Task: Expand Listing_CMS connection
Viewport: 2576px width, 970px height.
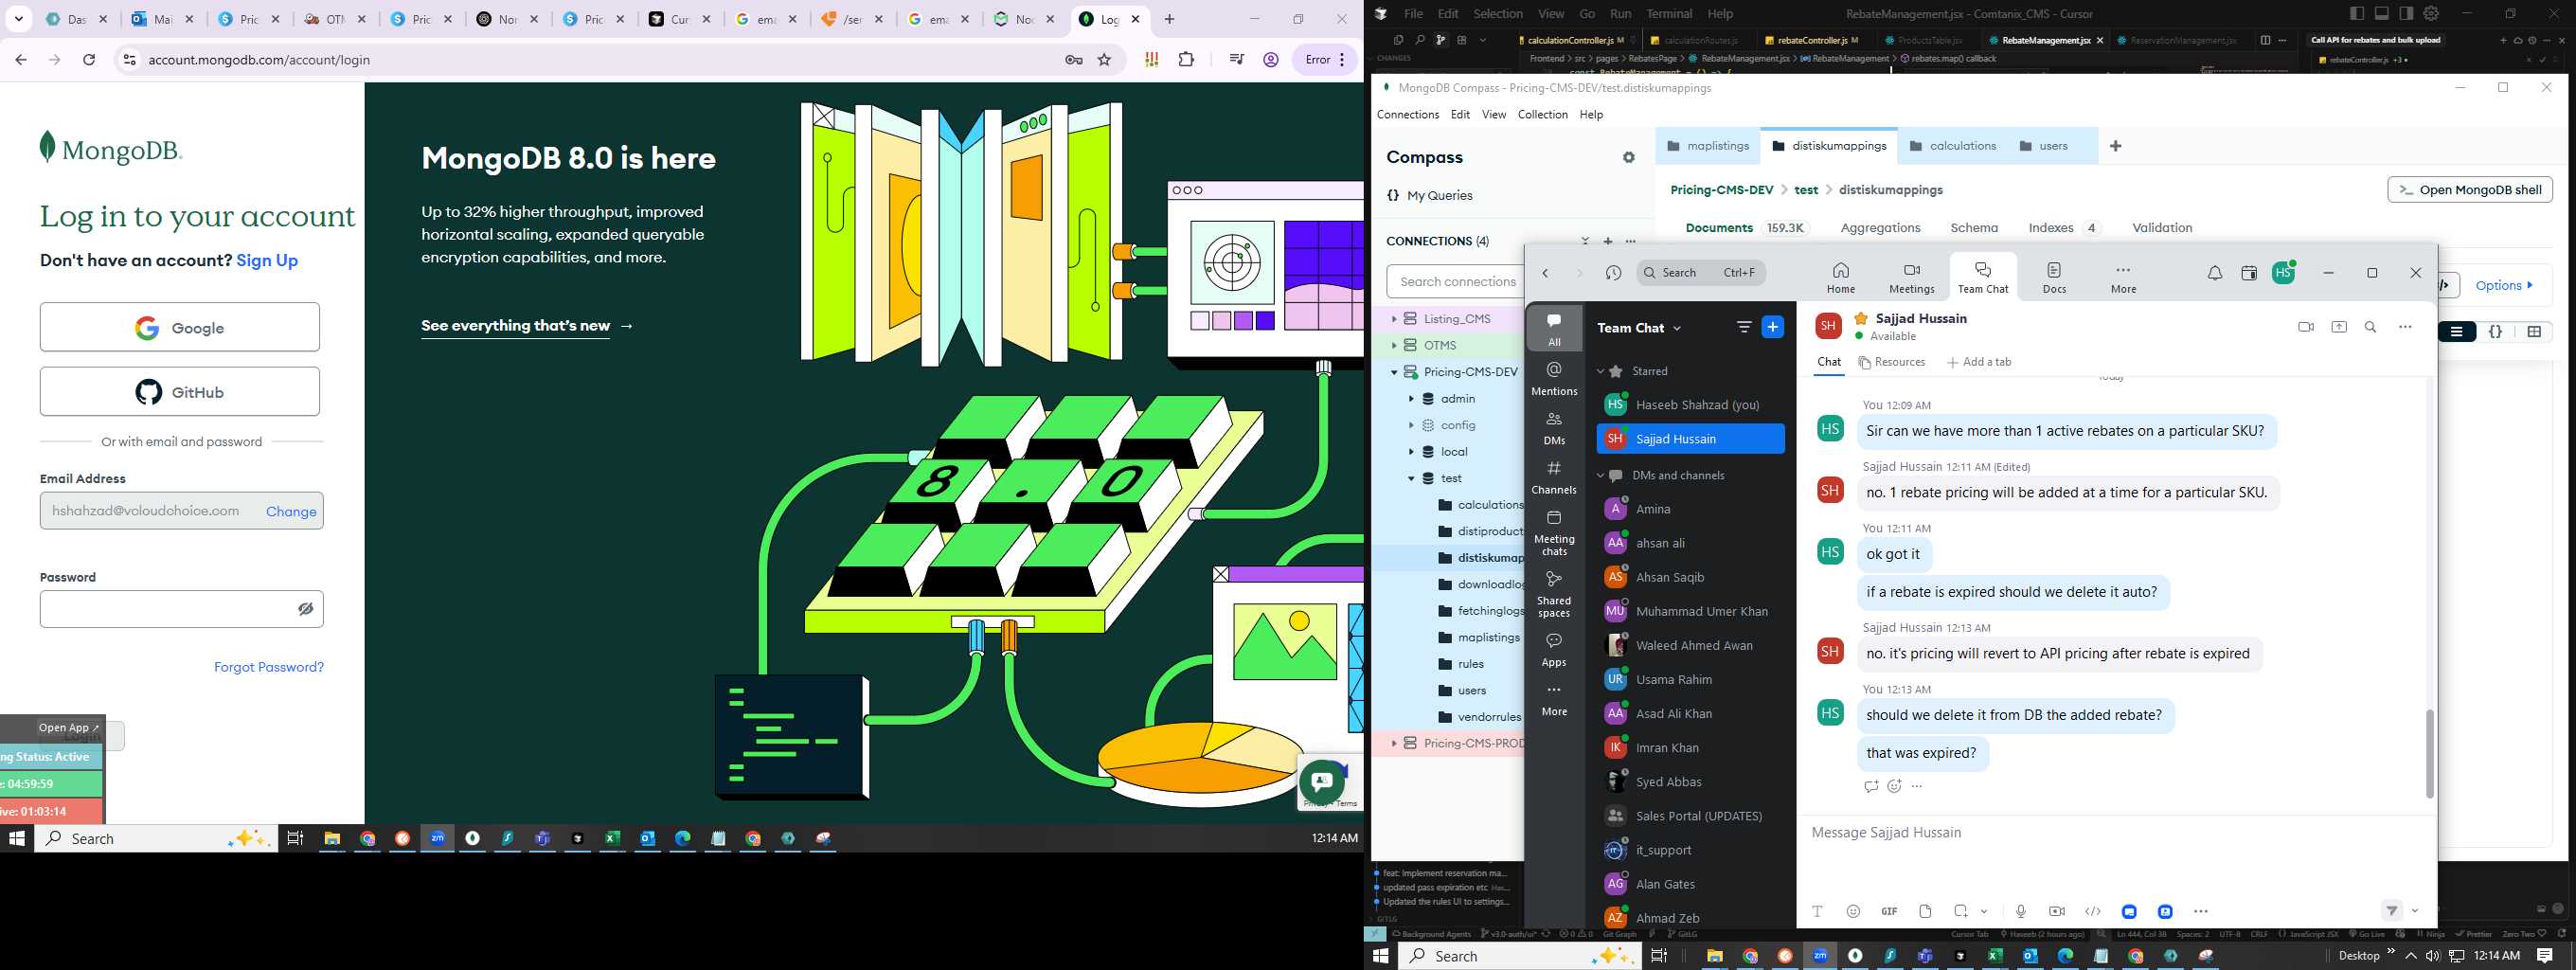Action: (x=1393, y=319)
